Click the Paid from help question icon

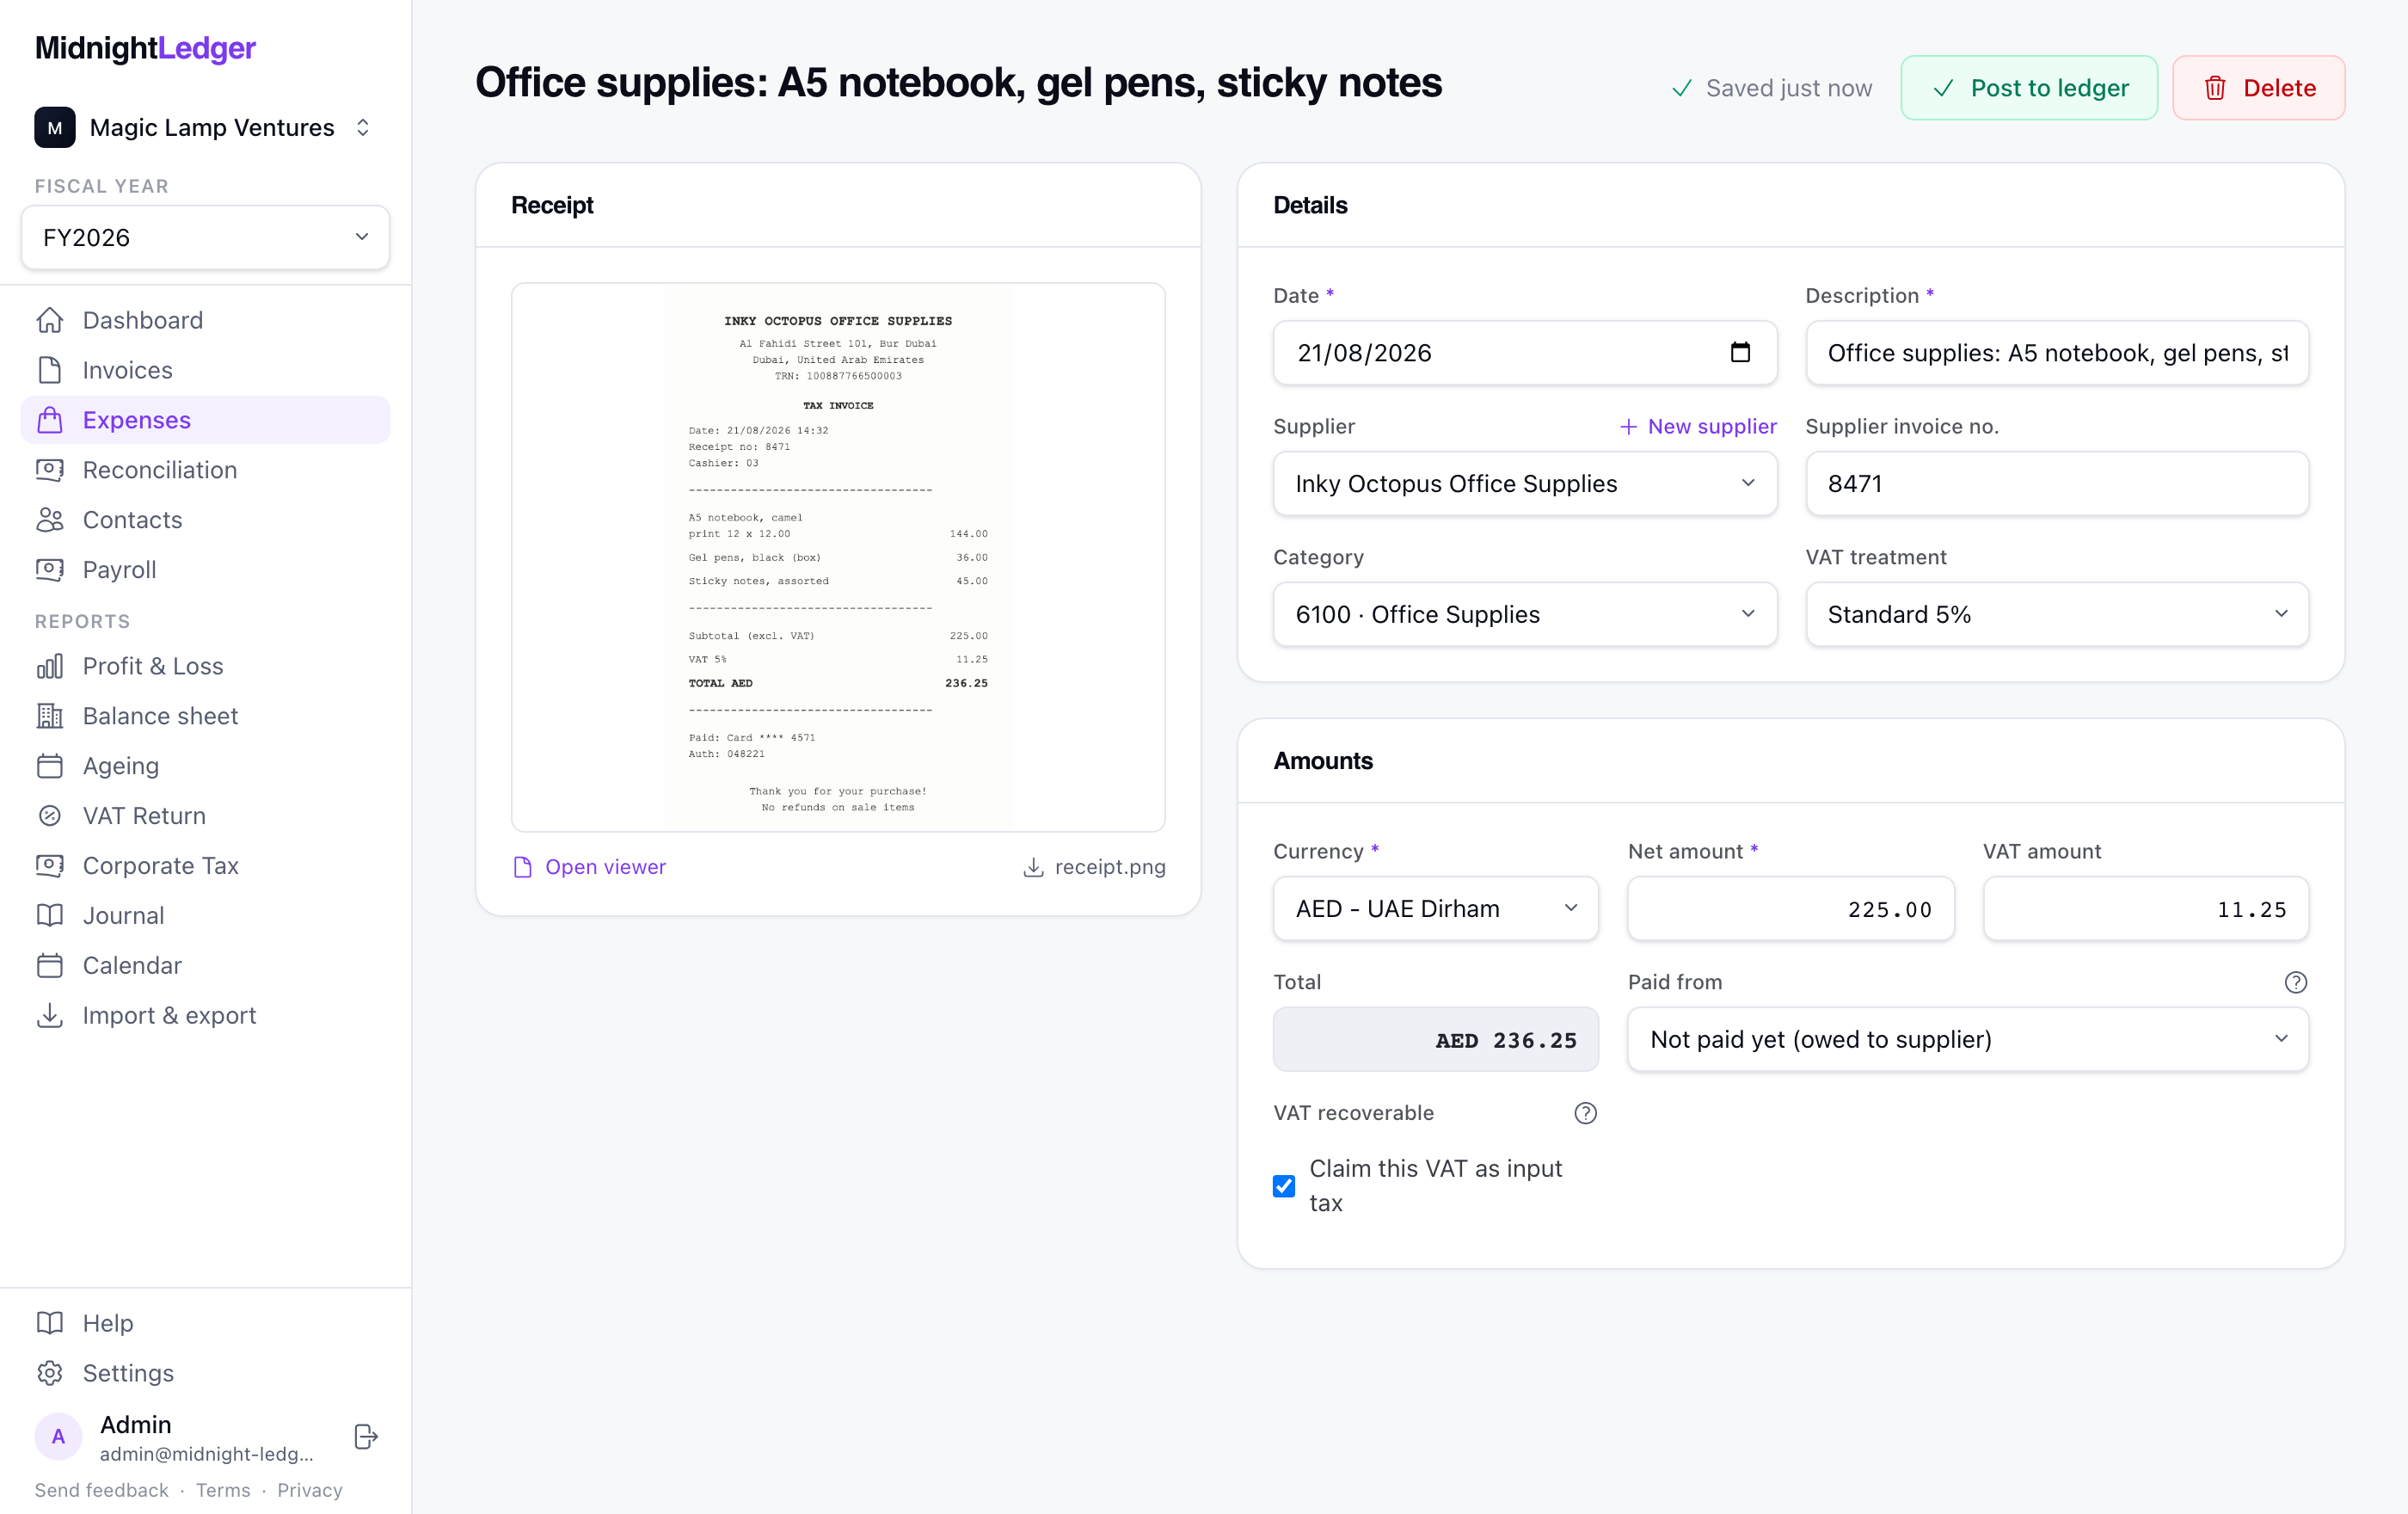2296,983
